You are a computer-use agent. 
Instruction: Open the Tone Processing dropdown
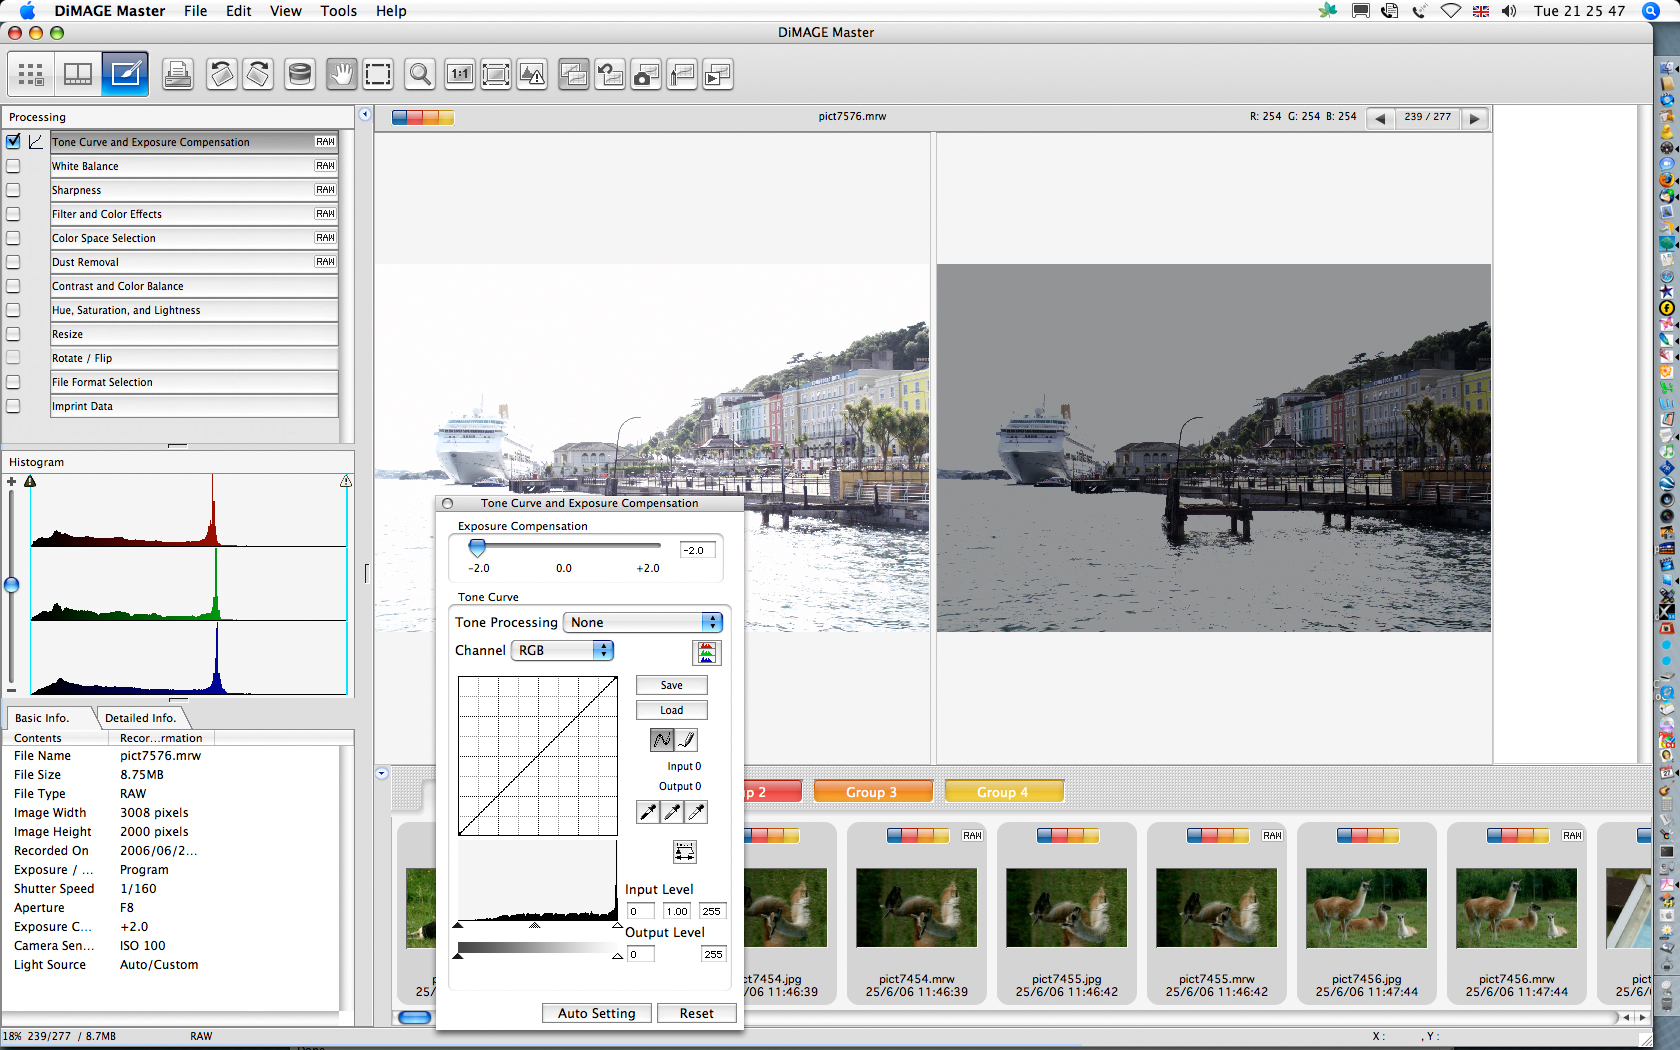[x=643, y=622]
